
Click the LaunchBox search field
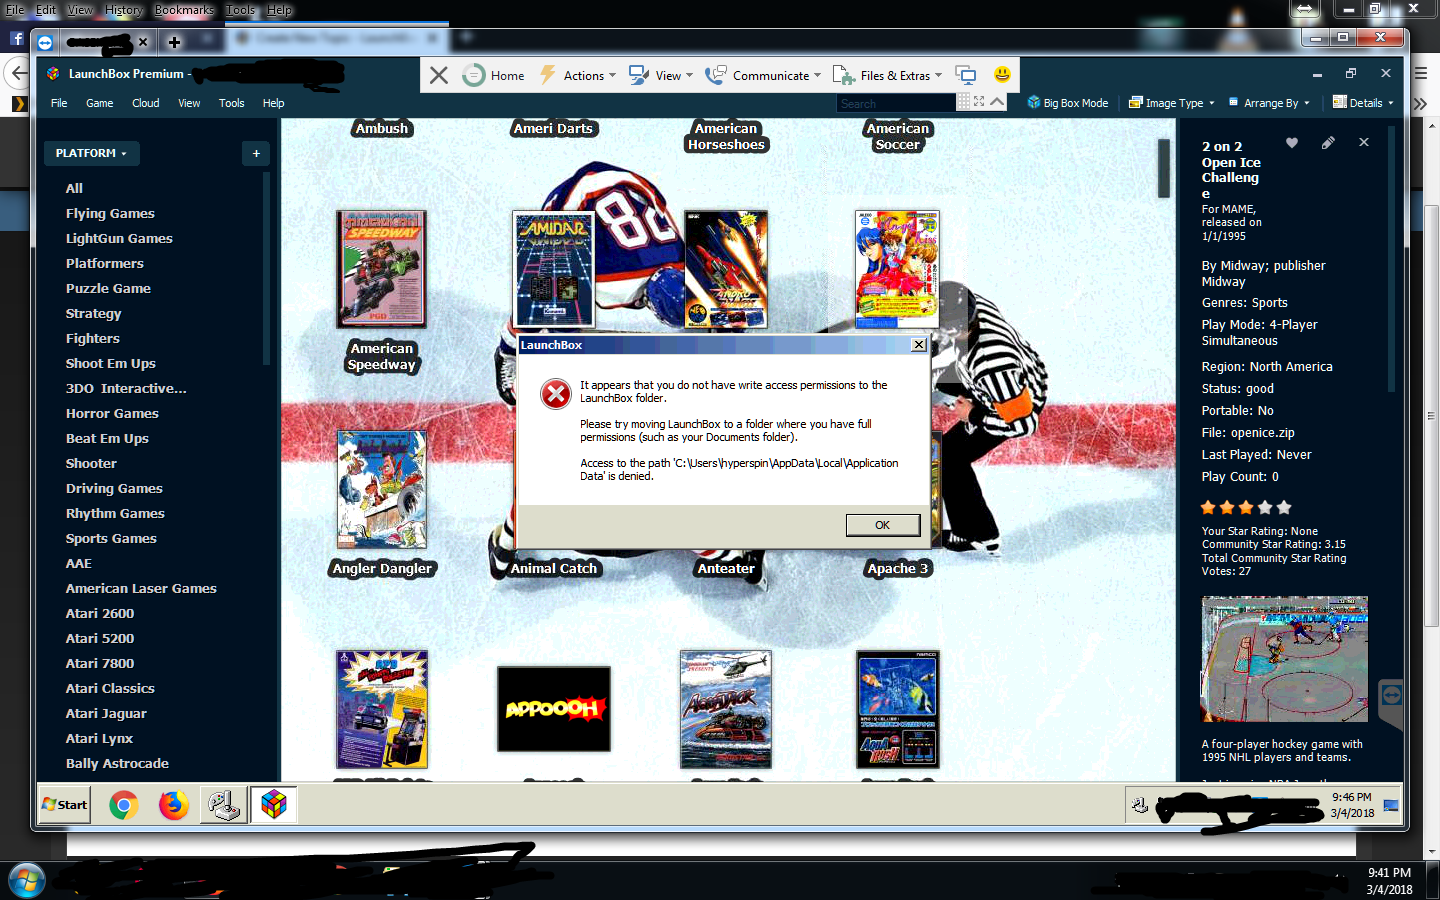pyautogui.click(x=895, y=103)
